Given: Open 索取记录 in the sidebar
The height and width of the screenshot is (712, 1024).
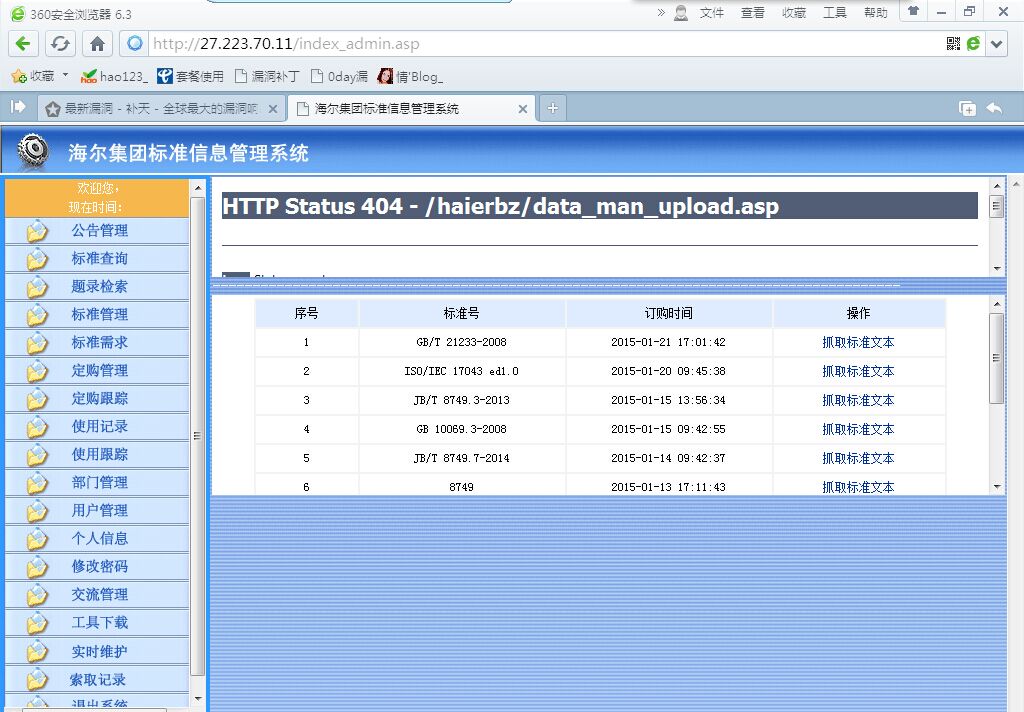Looking at the screenshot, I should point(98,680).
